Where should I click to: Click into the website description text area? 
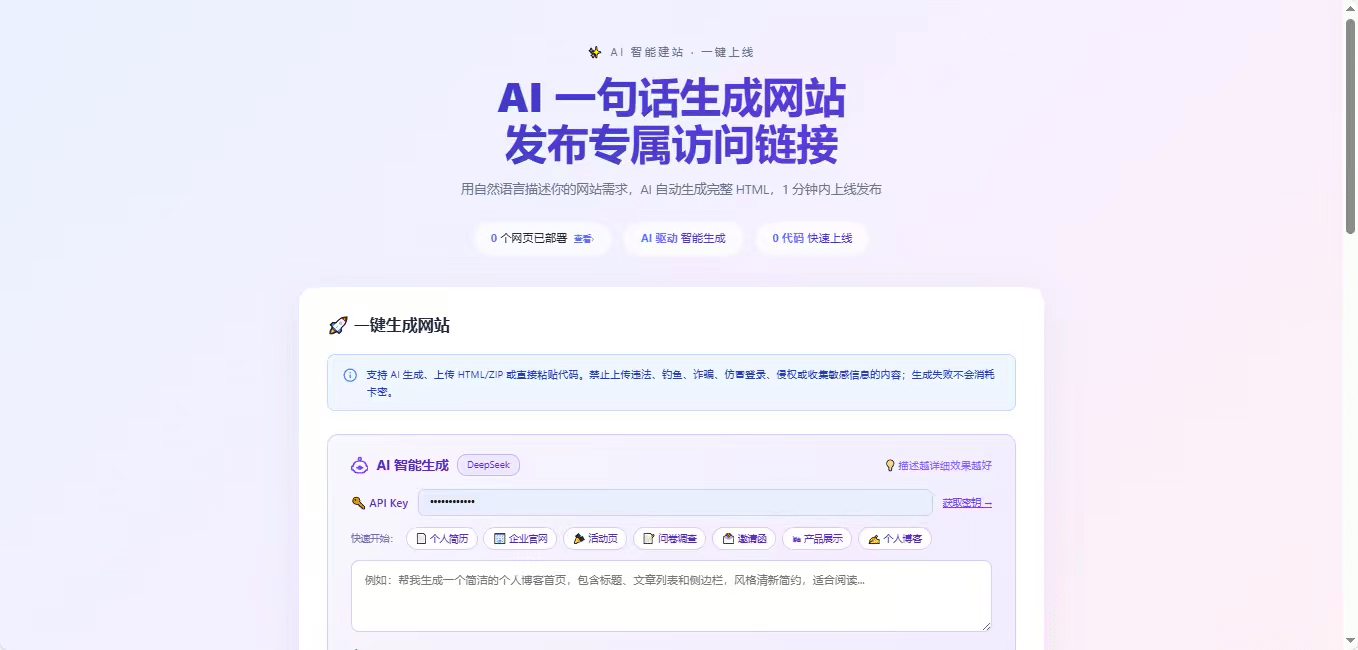(671, 596)
